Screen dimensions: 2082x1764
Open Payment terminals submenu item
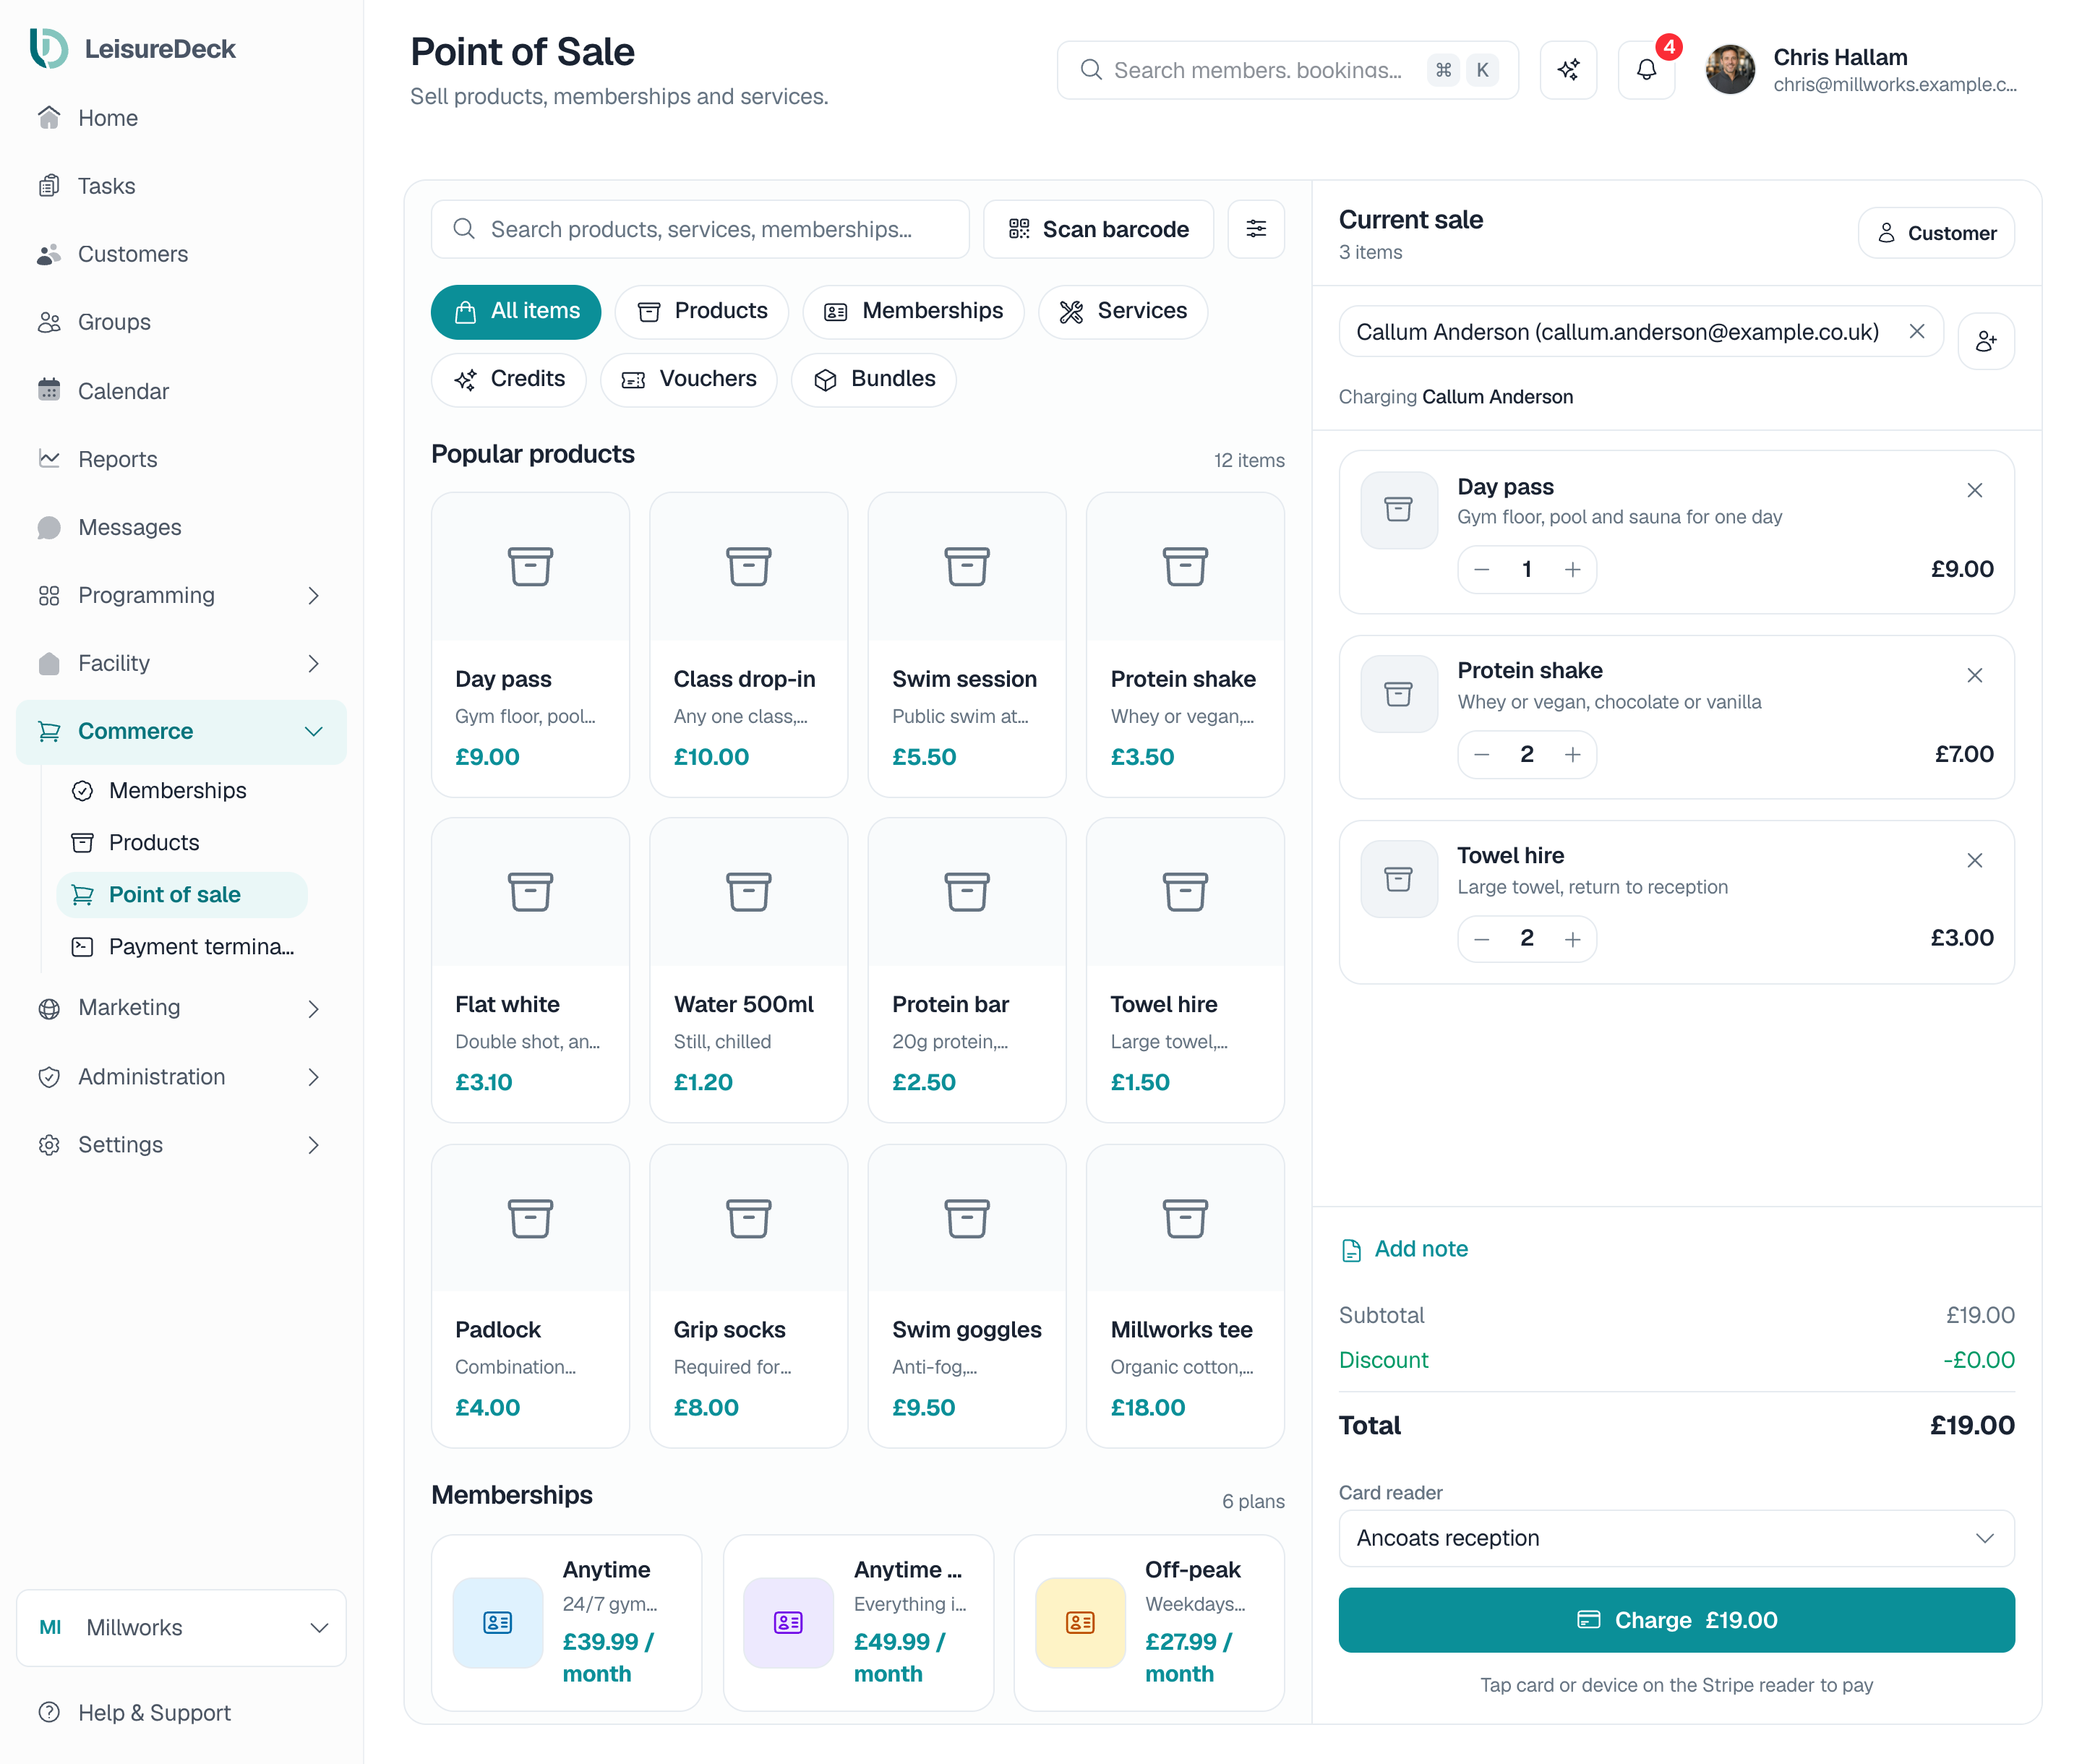(x=183, y=947)
